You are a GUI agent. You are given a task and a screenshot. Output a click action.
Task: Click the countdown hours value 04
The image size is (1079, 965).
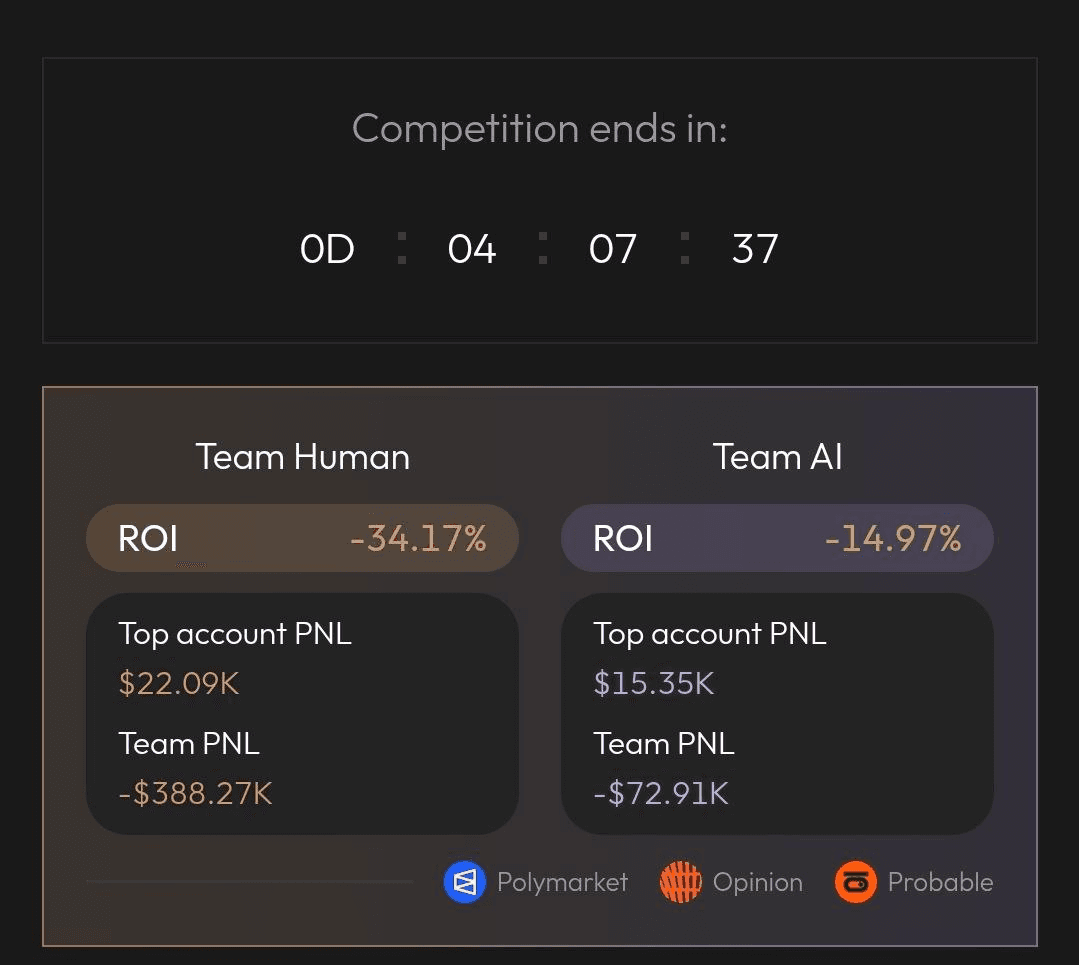(472, 249)
